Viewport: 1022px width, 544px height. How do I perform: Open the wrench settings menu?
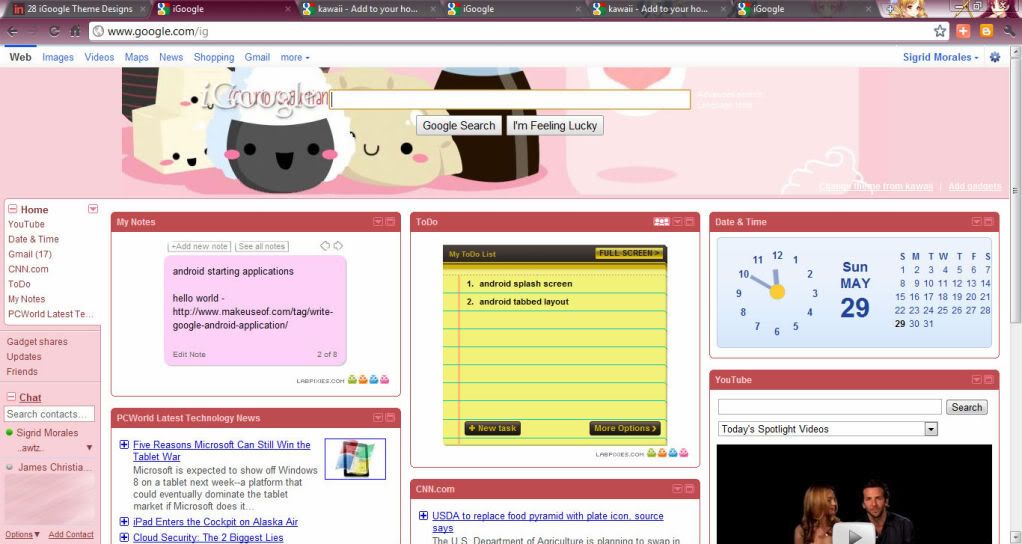click(x=1010, y=31)
